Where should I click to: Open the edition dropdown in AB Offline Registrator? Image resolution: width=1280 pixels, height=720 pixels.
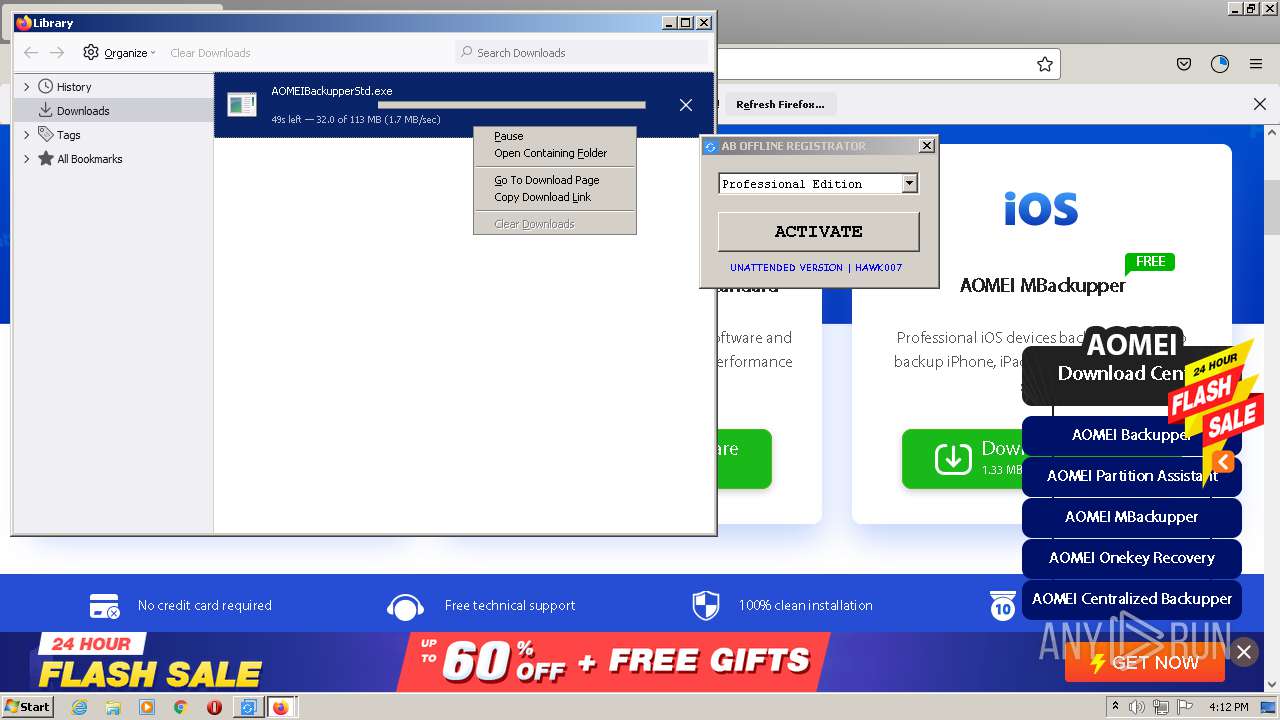tap(909, 183)
